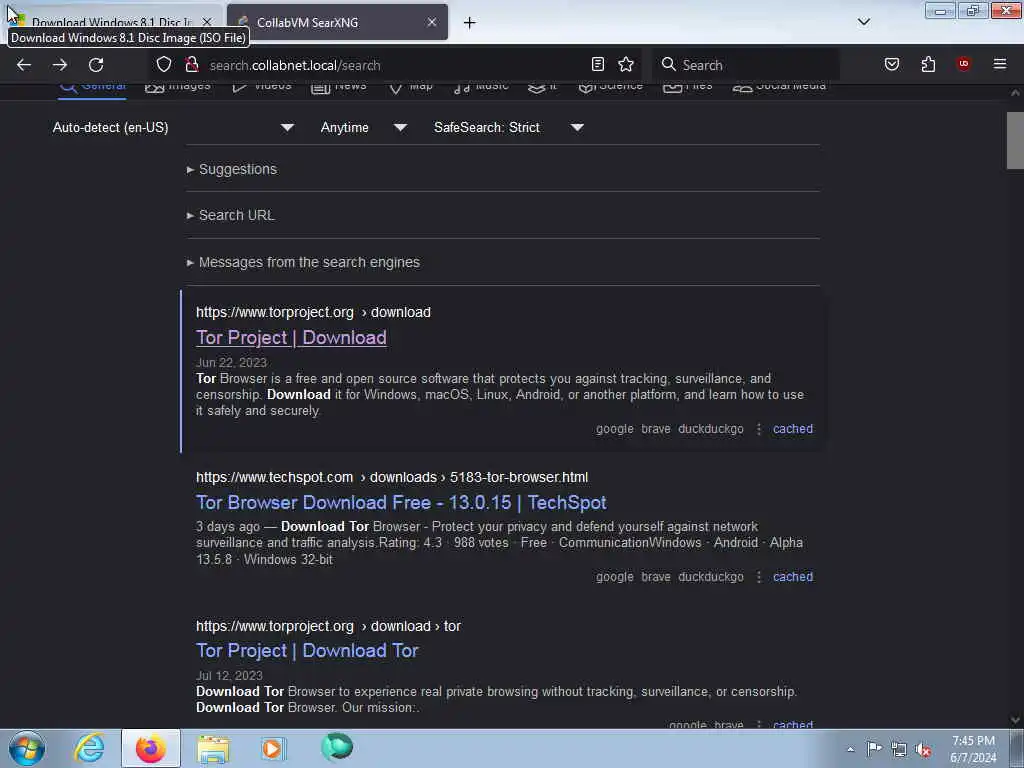This screenshot has height=768, width=1024.
Task: Show connection info via insecure lock icon
Action: (x=191, y=65)
